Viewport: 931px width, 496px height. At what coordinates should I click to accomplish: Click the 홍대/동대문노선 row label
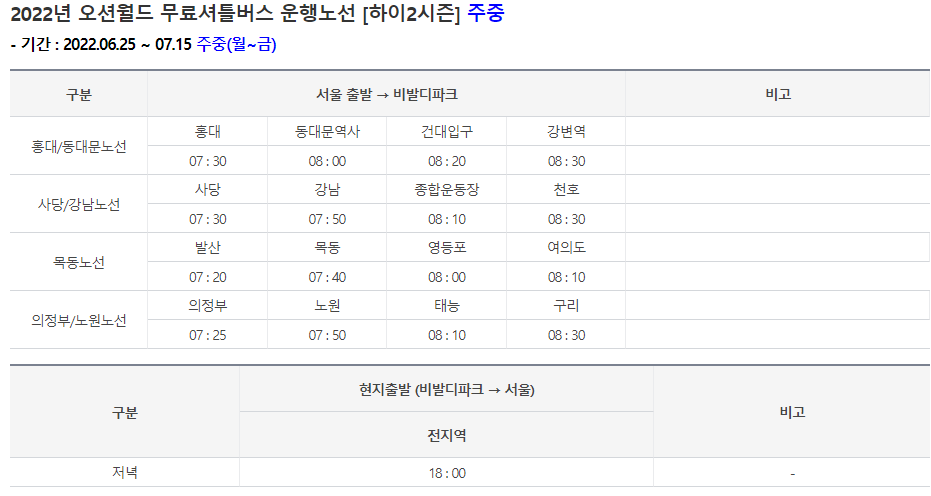78,147
